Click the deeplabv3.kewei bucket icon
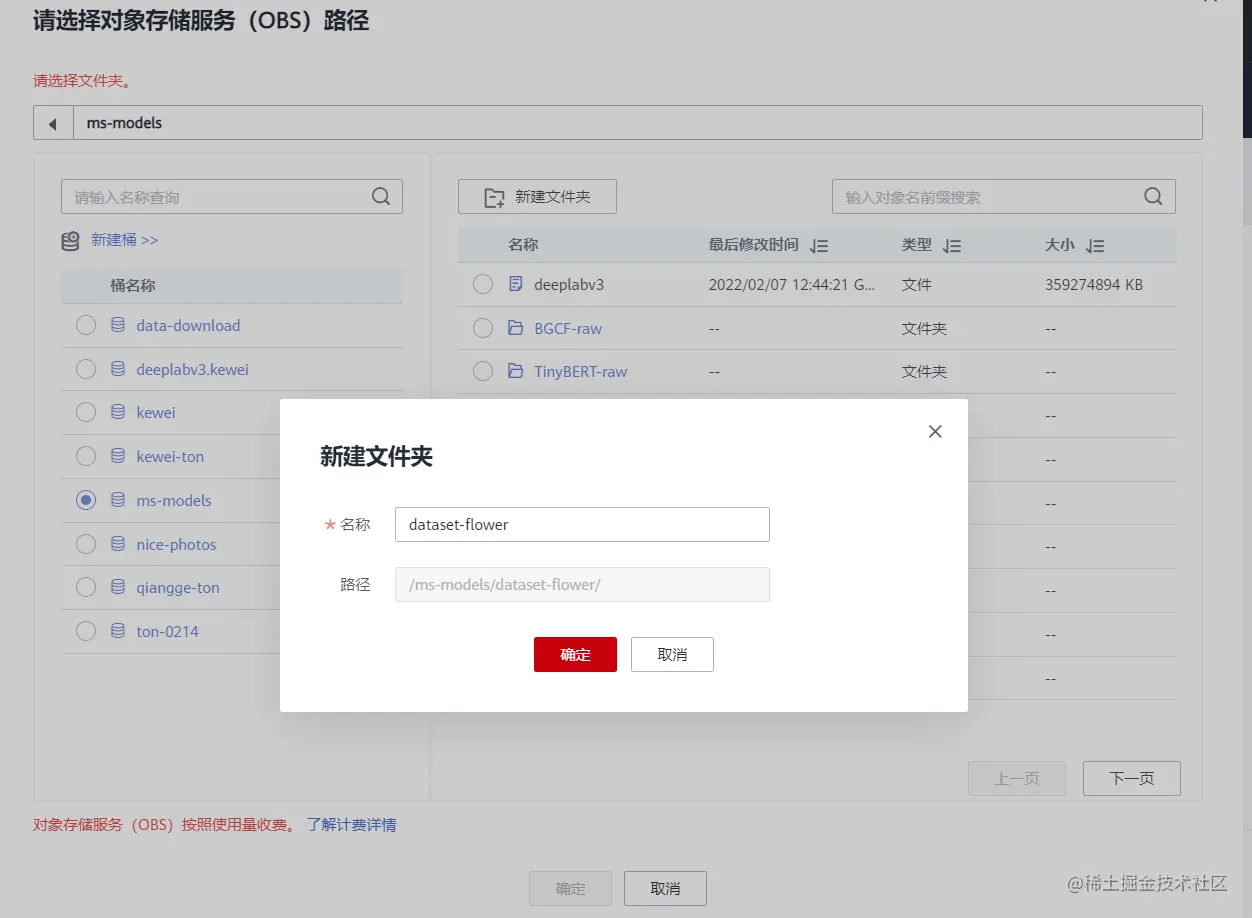This screenshot has width=1252, height=918. coord(118,369)
